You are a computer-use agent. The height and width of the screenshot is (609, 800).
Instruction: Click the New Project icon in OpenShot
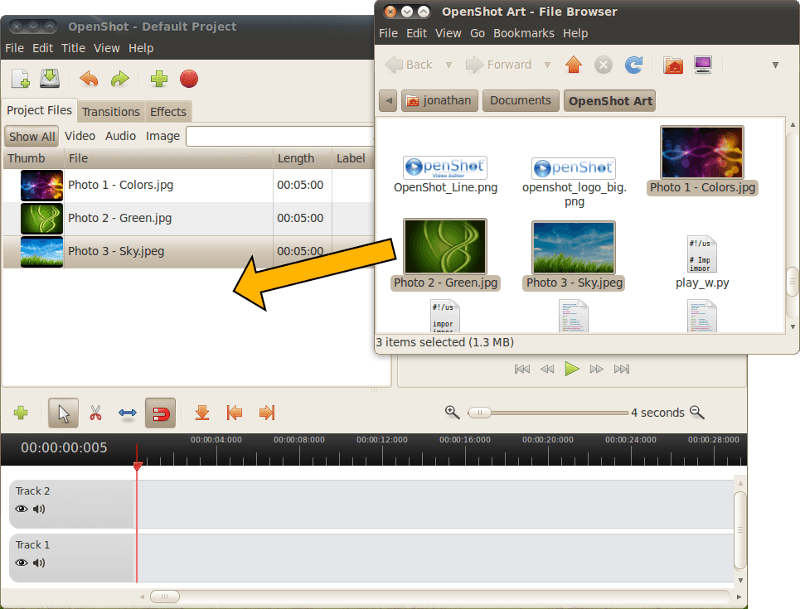pyautogui.click(x=20, y=79)
